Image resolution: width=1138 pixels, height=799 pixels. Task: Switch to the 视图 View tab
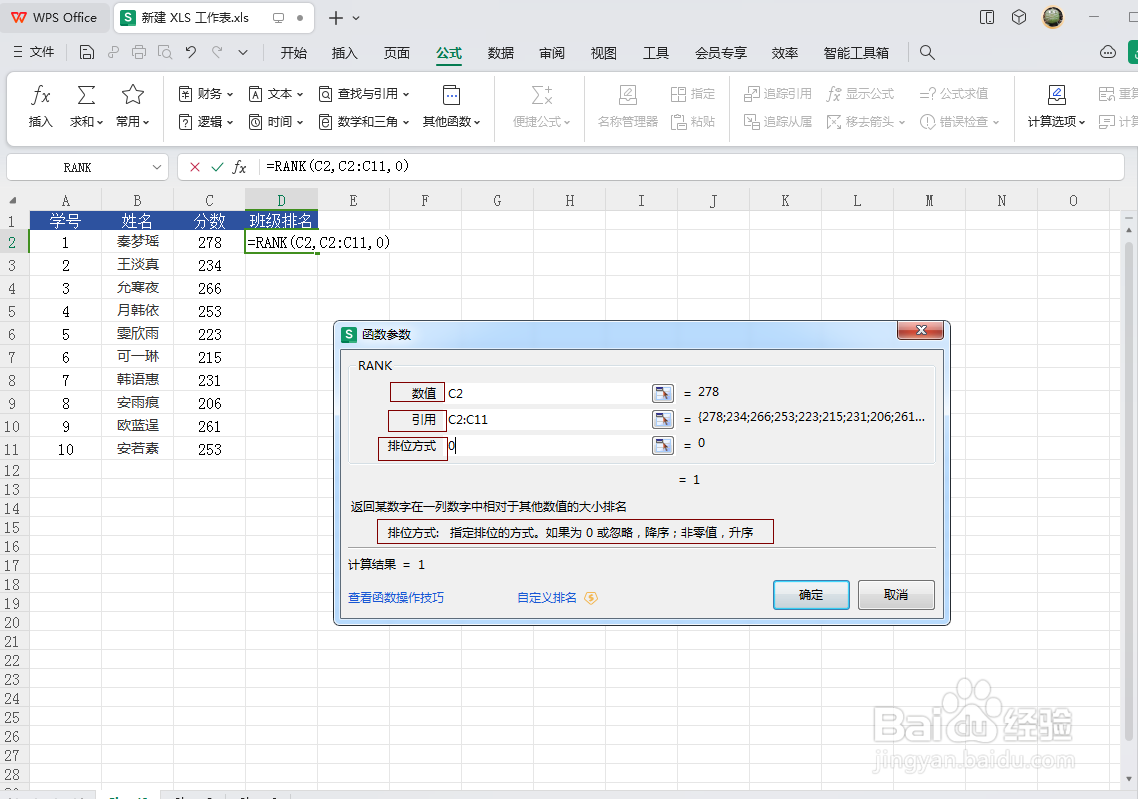[604, 53]
